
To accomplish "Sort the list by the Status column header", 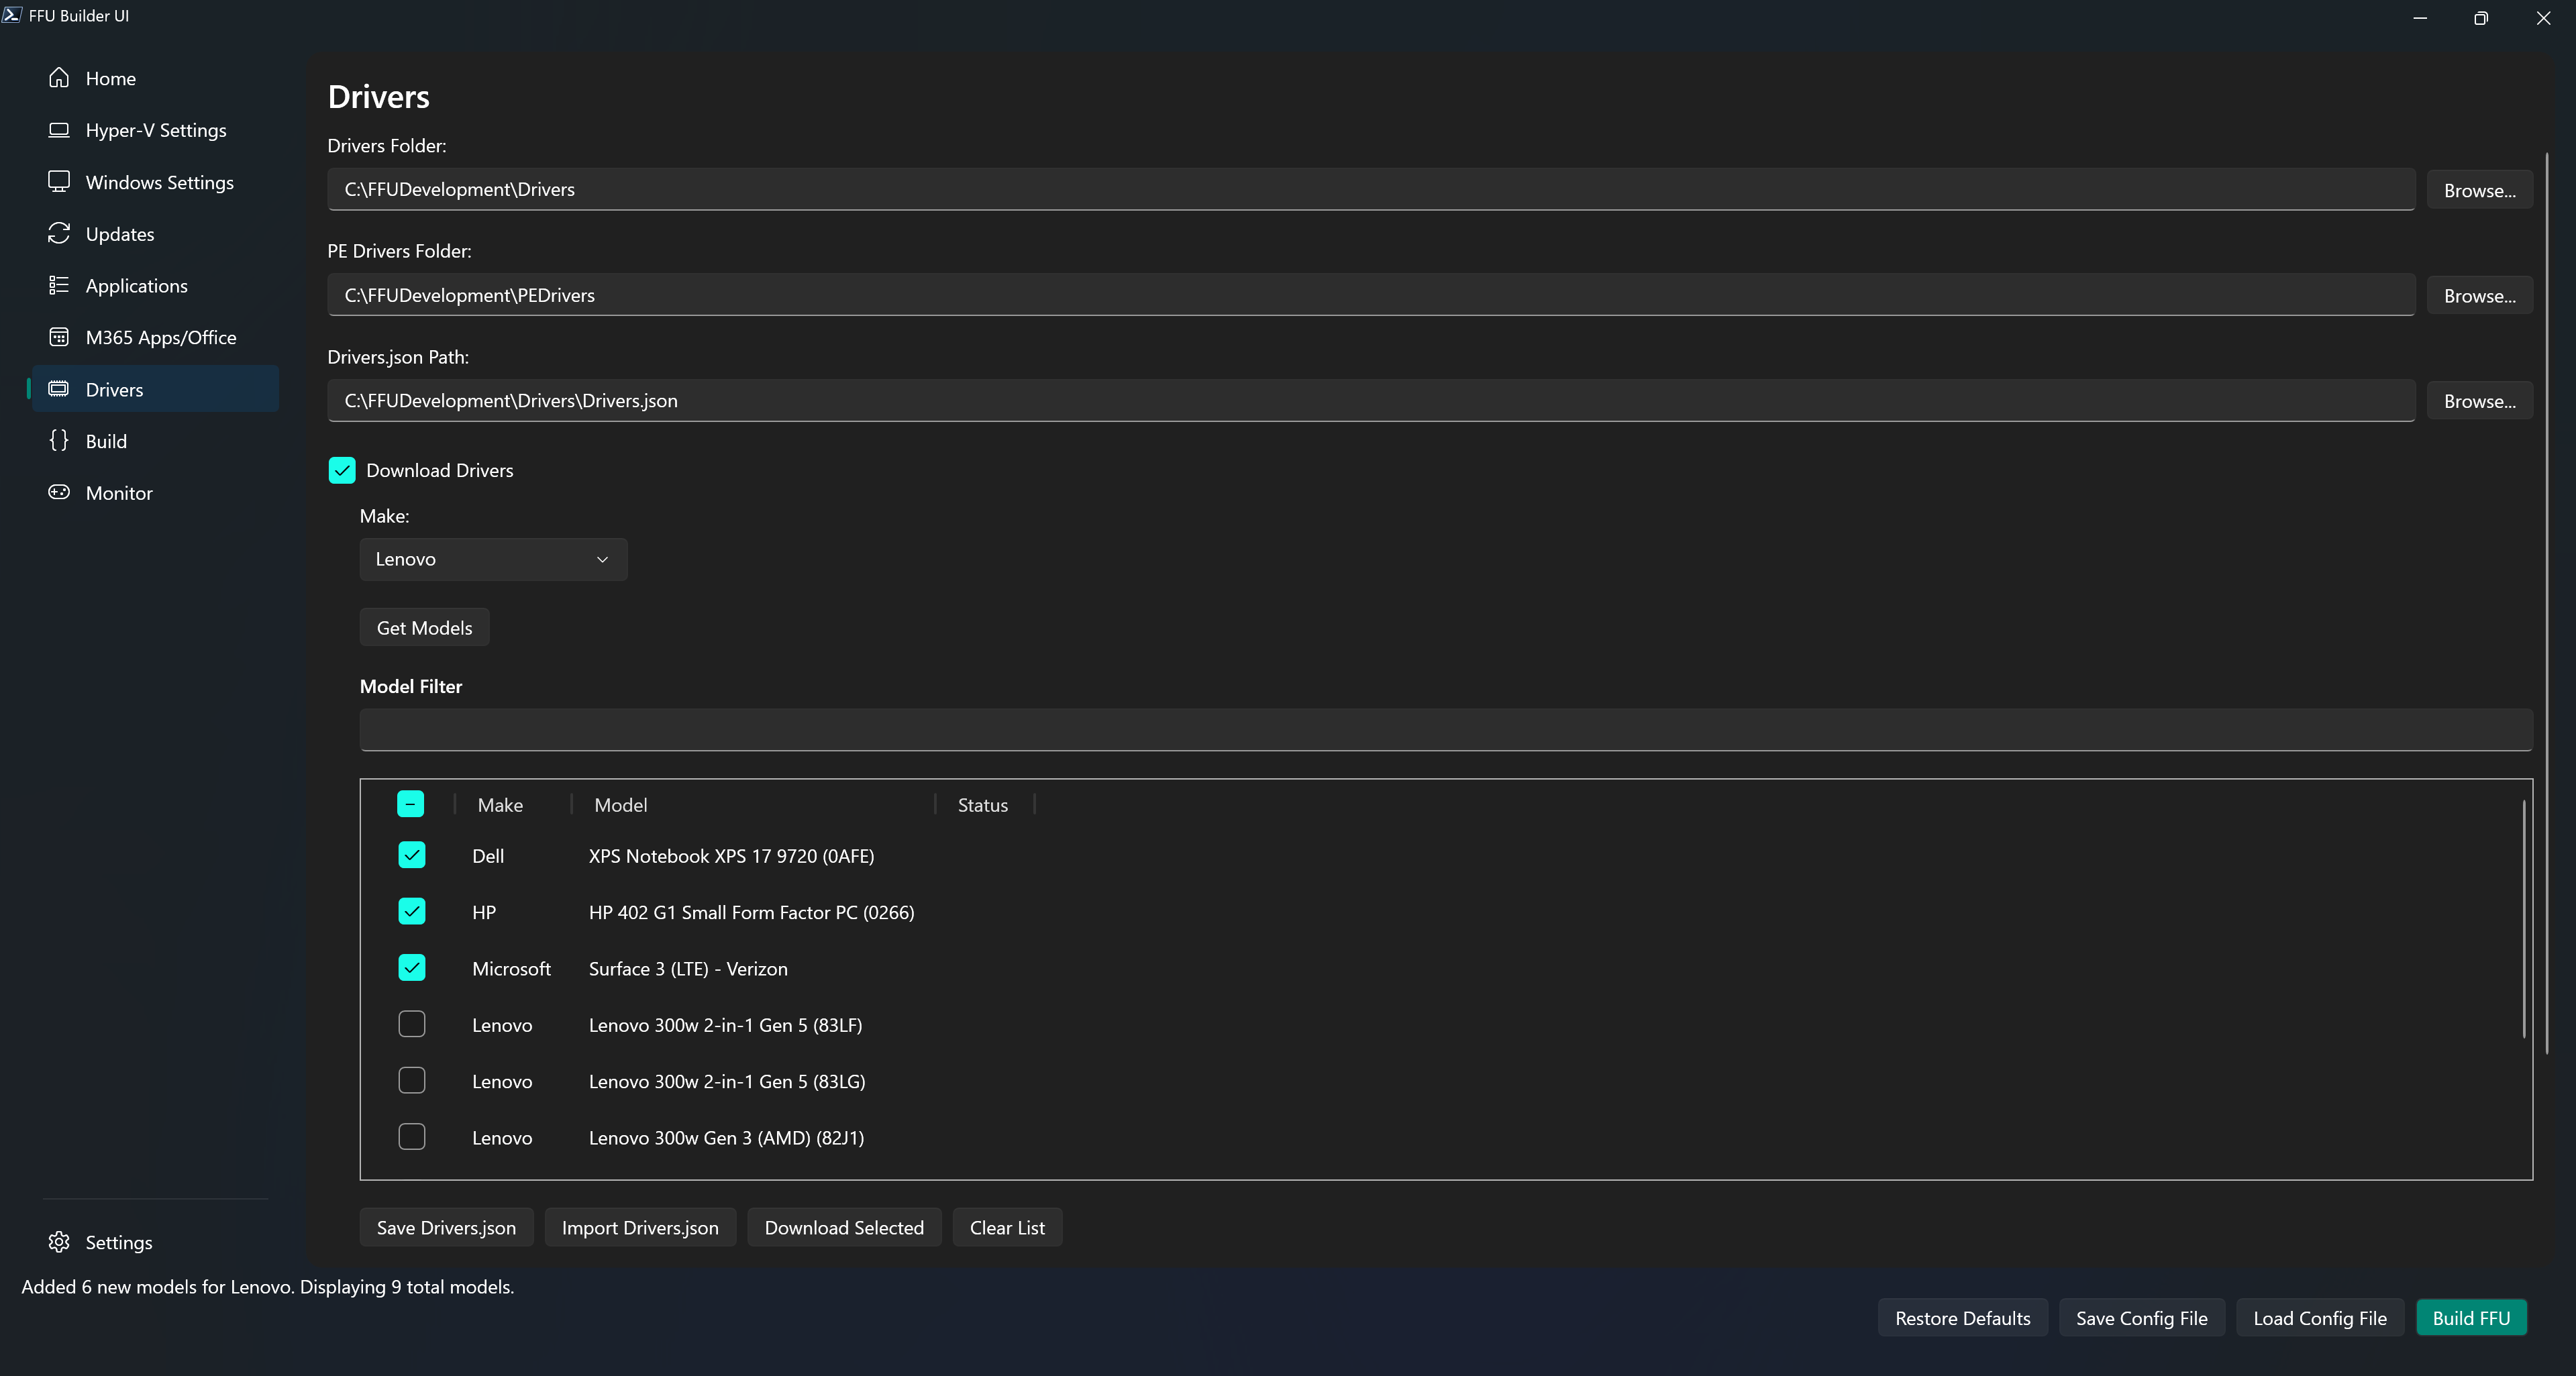I will tap(982, 805).
